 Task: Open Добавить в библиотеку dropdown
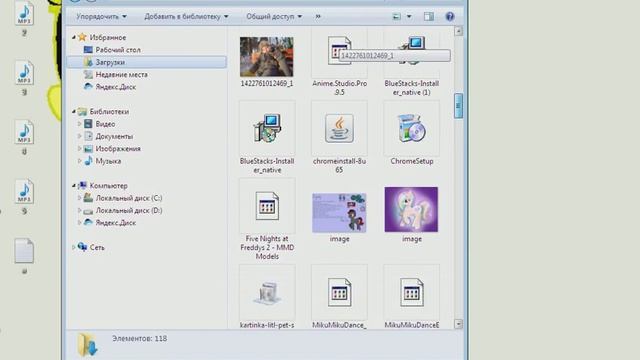point(186,17)
